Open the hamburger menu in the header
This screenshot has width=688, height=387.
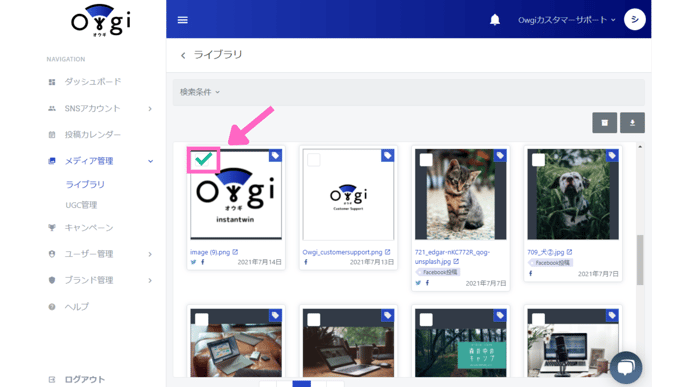tap(183, 20)
